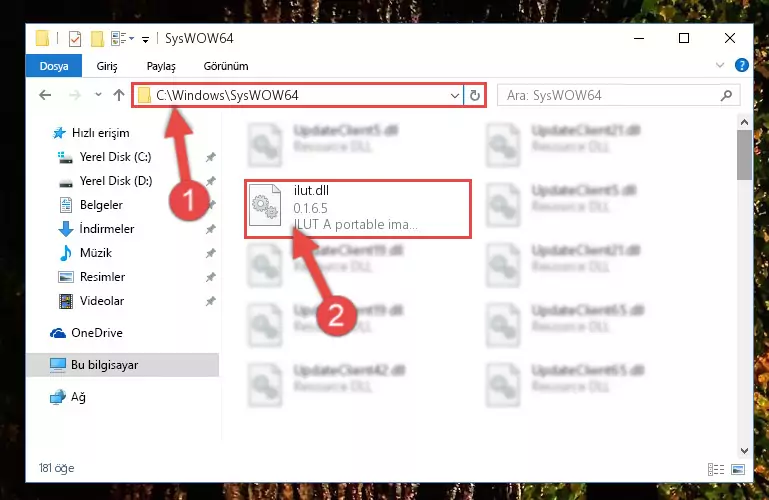Maximize the SysWOW64 window
Image resolution: width=769 pixels, height=500 pixels.
[x=684, y=38]
